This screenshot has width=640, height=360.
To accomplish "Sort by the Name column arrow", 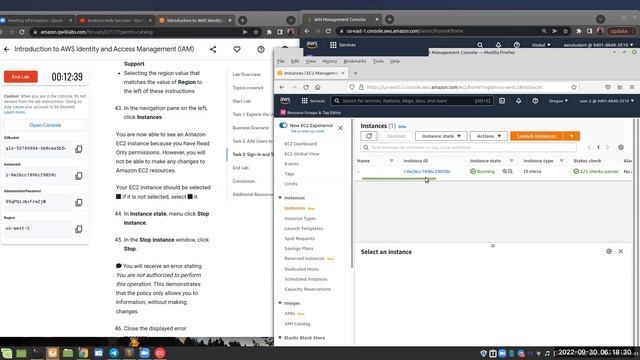I will coord(391,161).
